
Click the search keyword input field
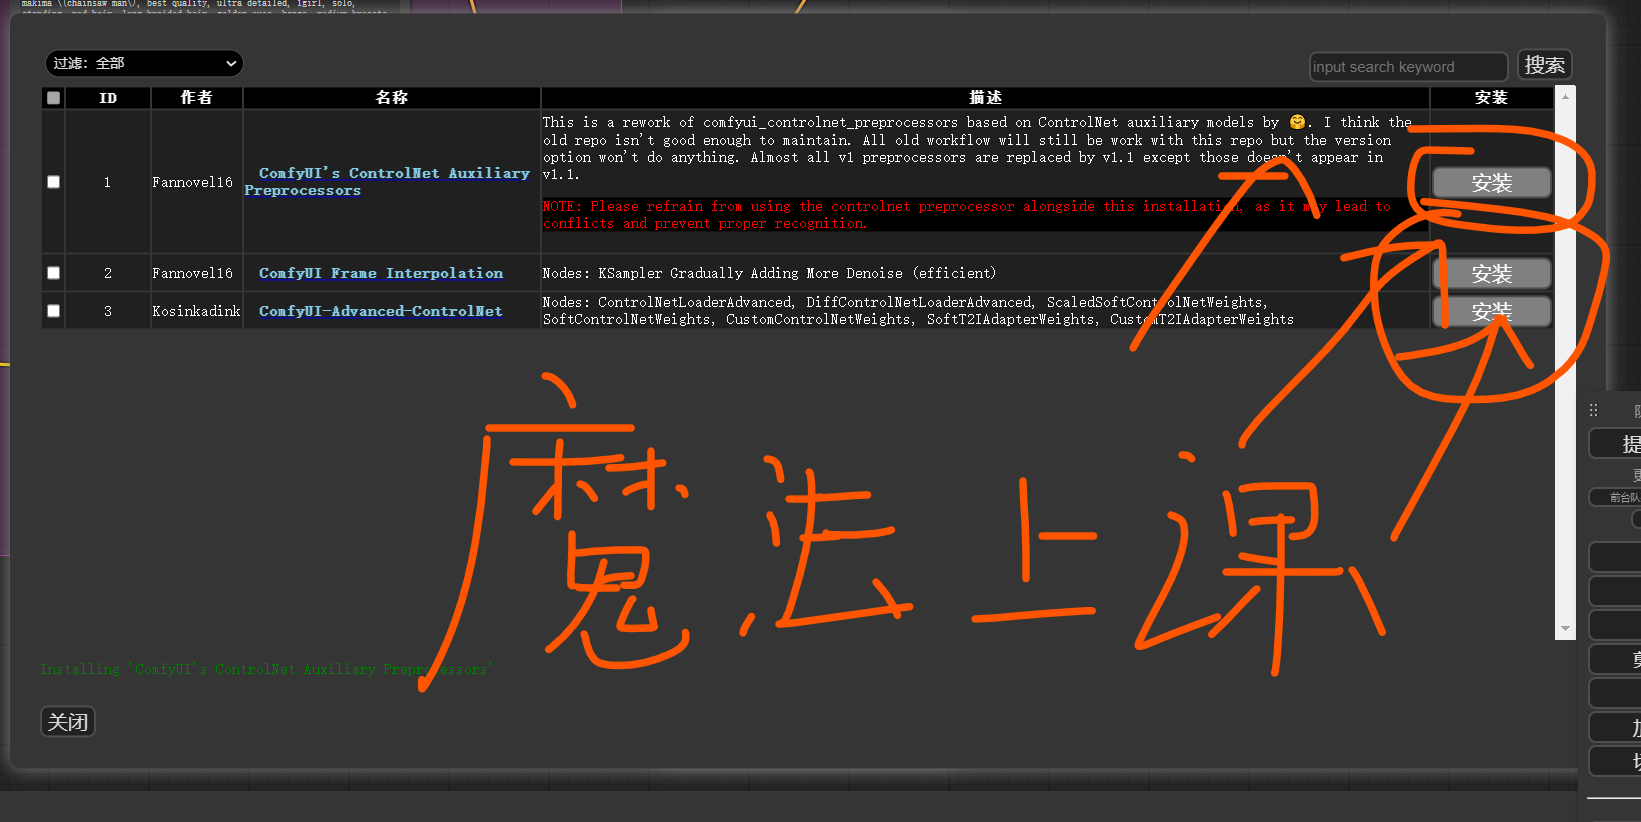click(x=1408, y=67)
